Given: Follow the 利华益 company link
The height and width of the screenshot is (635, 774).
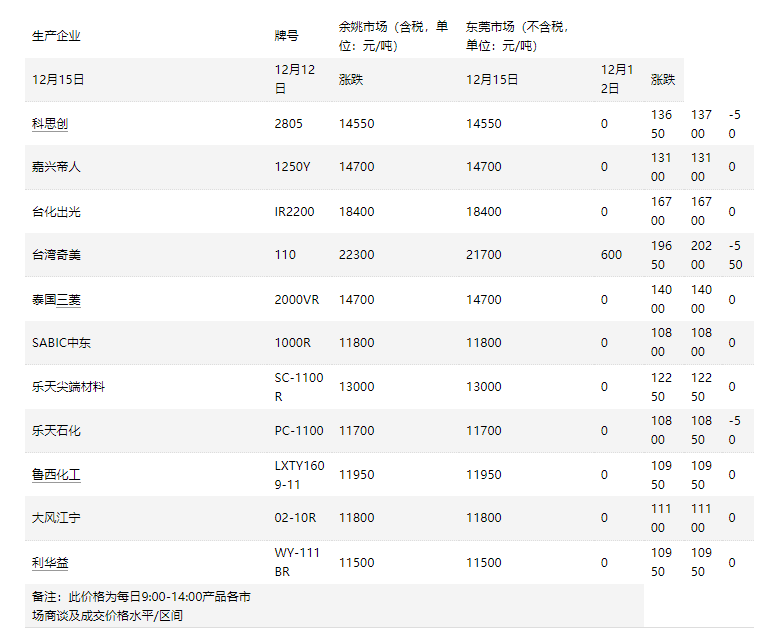Looking at the screenshot, I should tap(50, 563).
